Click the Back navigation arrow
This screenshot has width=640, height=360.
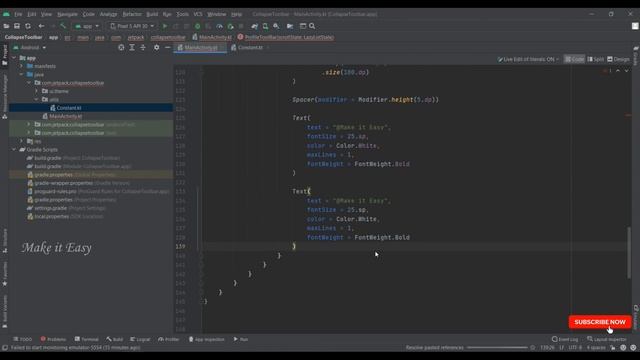(41, 26)
